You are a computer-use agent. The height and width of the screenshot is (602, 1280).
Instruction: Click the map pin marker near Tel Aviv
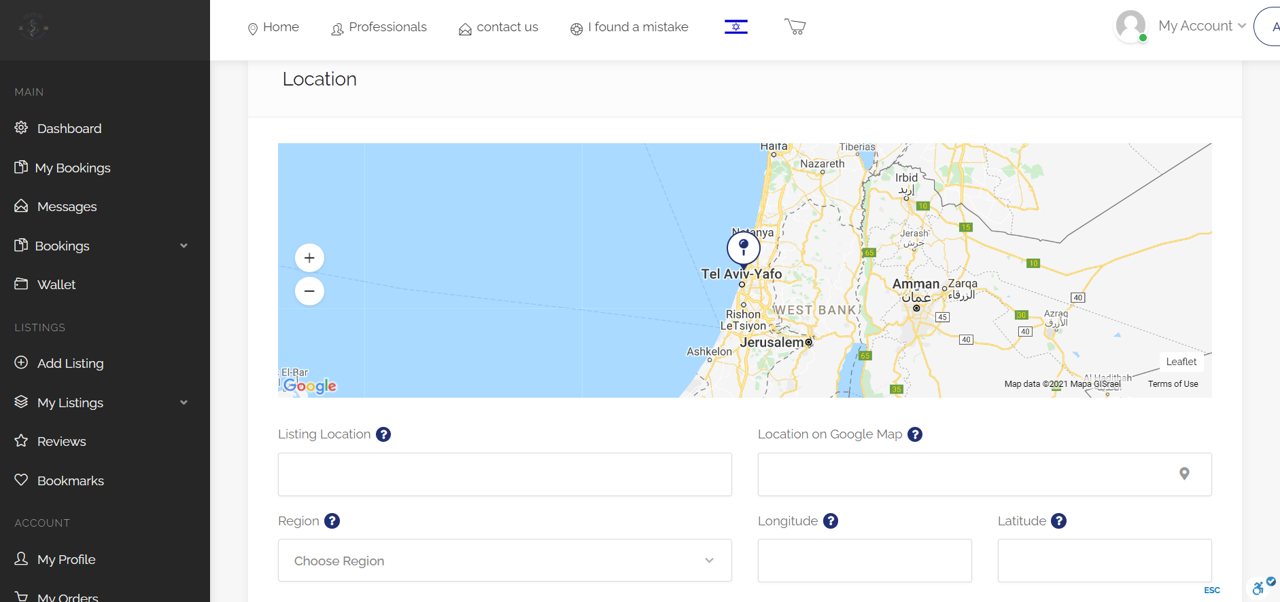(x=743, y=248)
